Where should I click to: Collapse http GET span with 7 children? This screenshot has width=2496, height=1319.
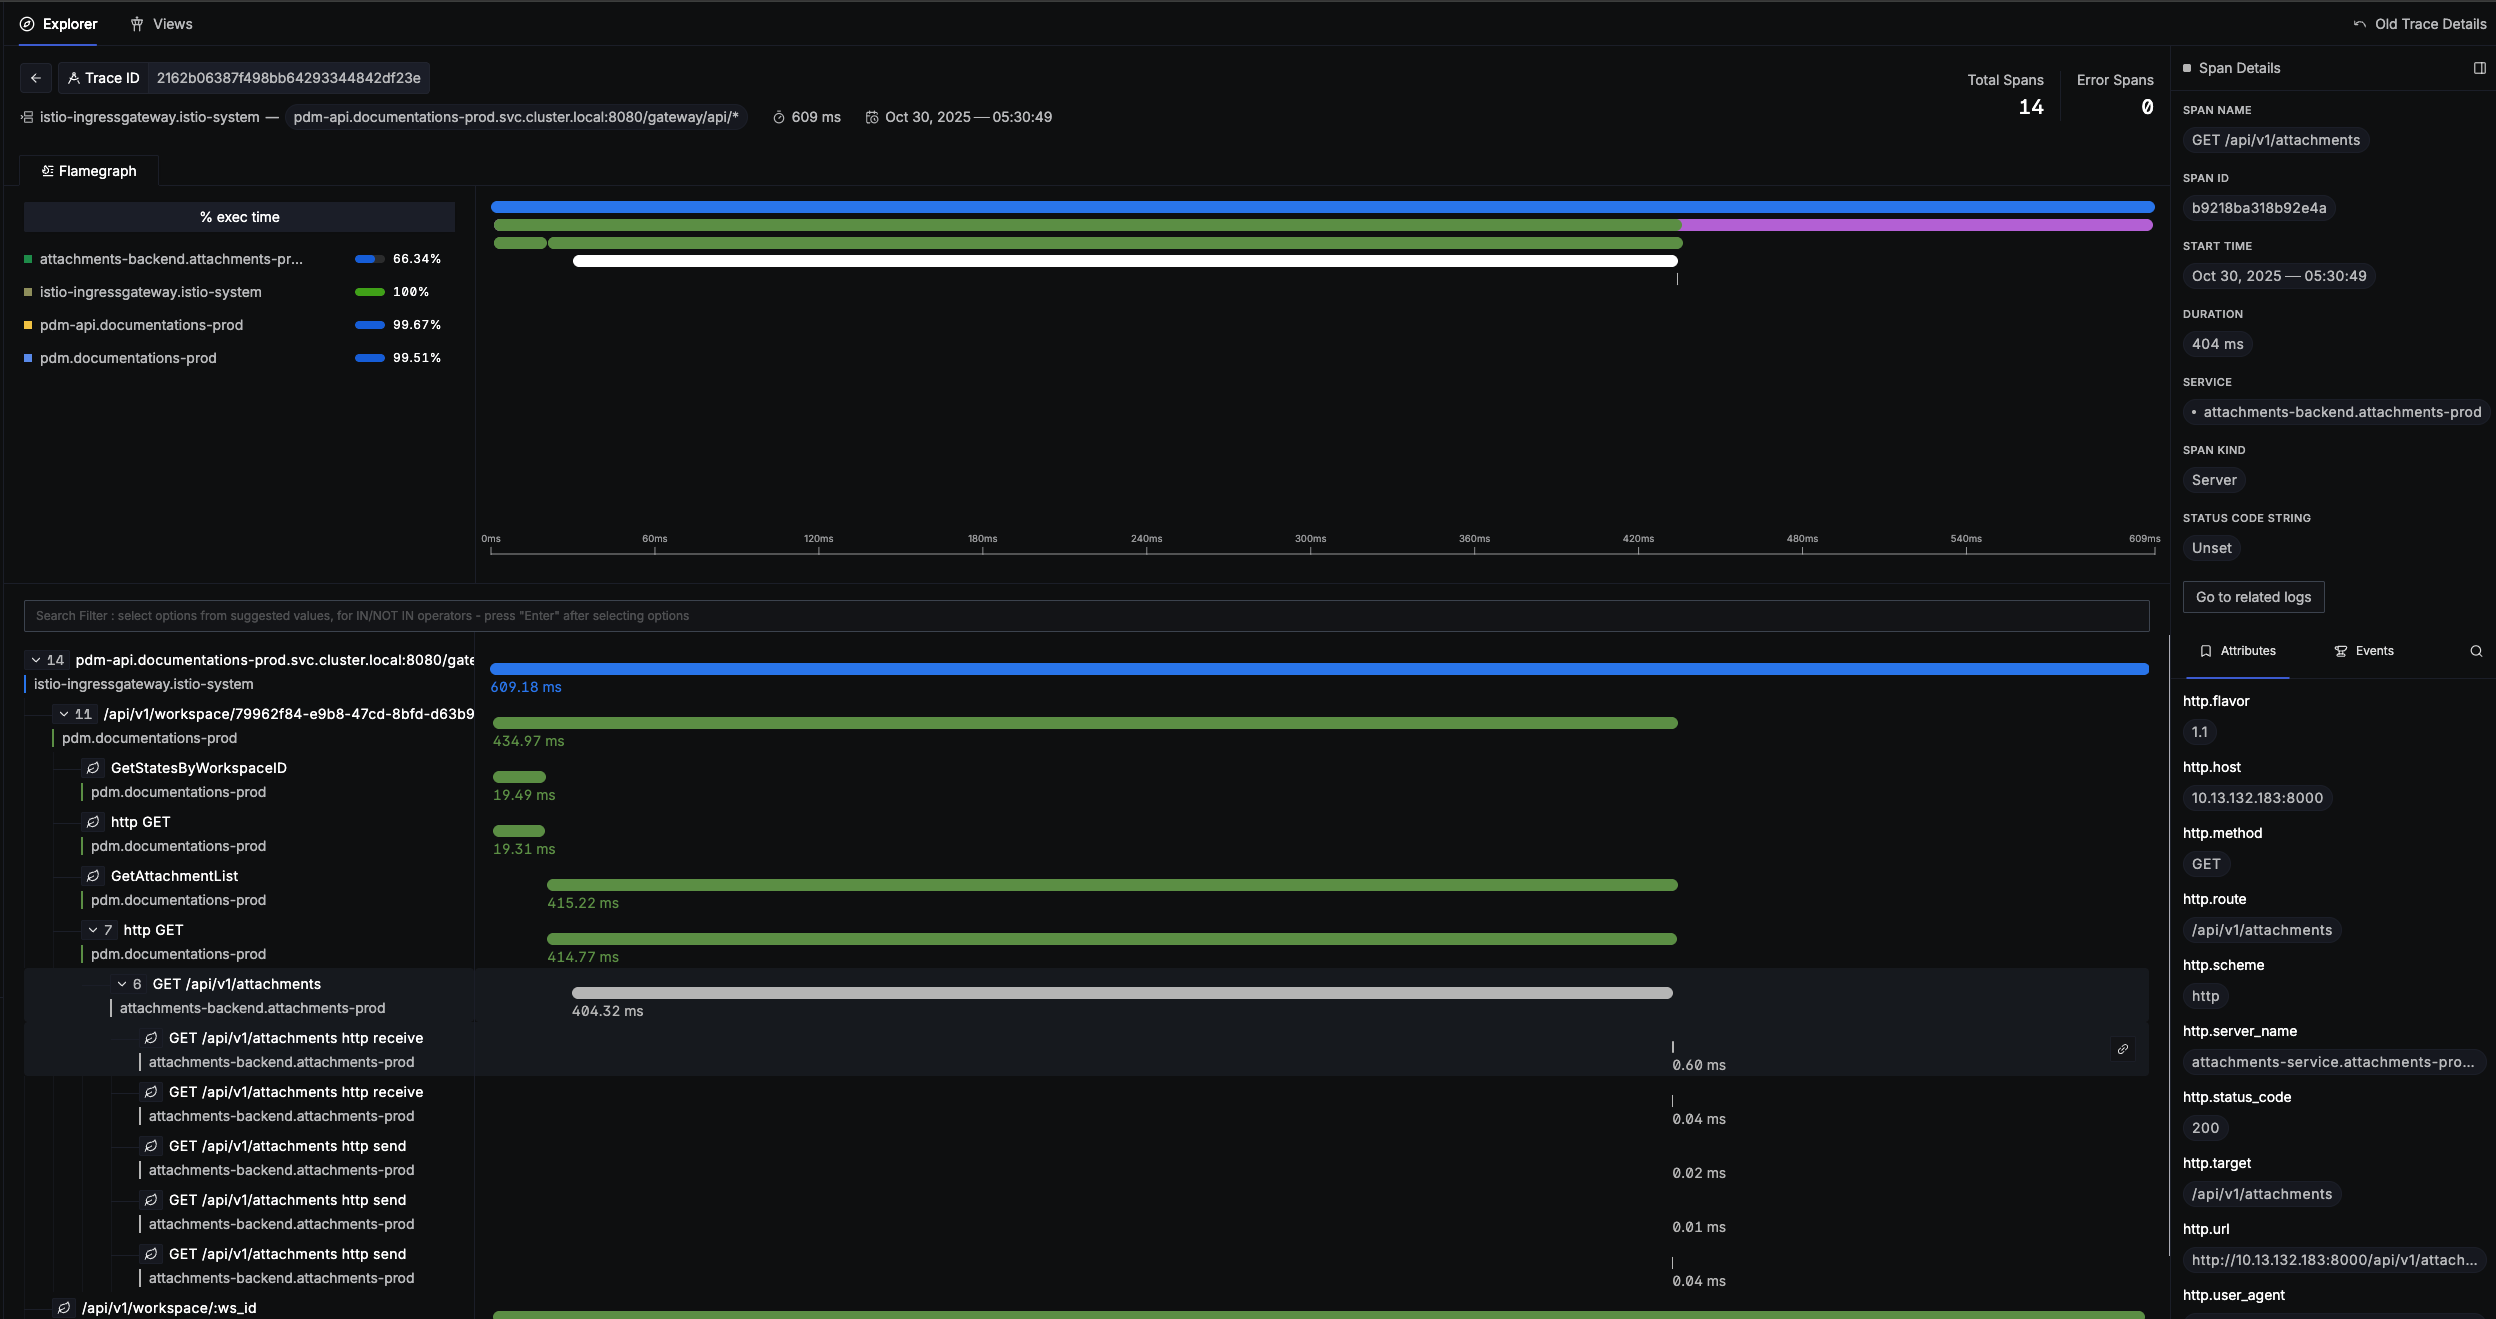[93, 930]
